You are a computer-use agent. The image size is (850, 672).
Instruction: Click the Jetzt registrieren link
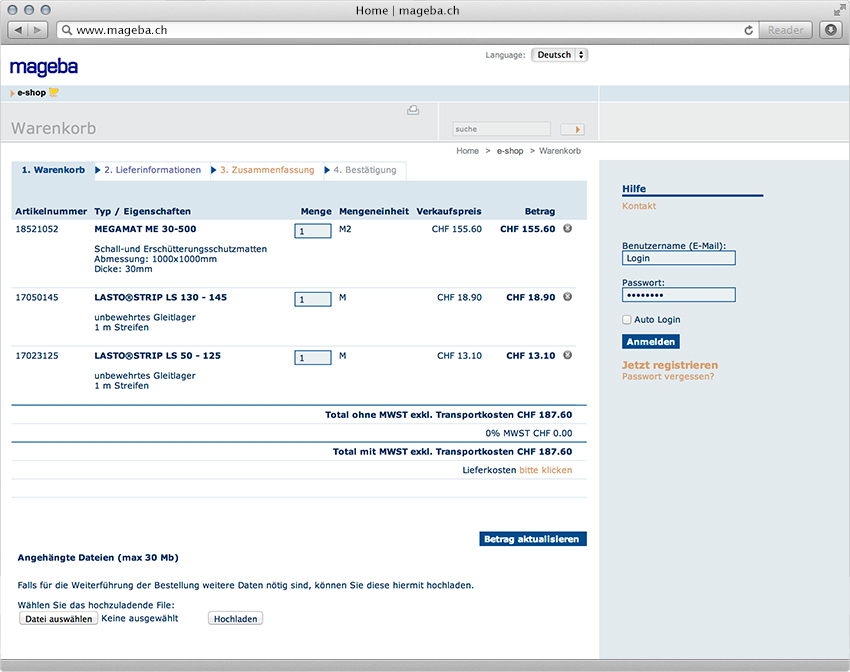[670, 365]
